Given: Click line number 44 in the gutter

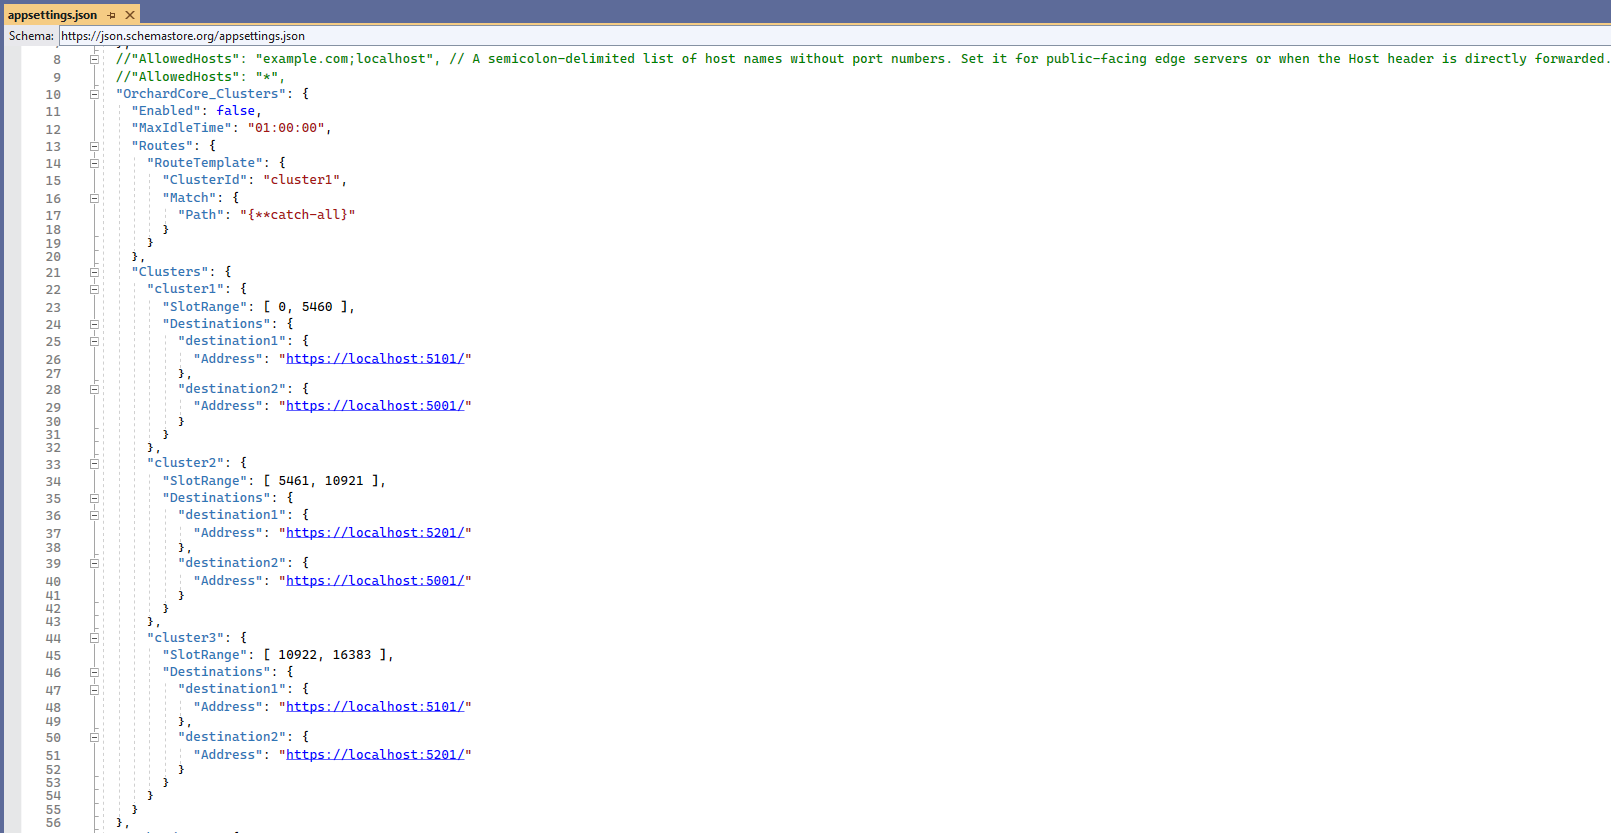Looking at the screenshot, I should [53, 639].
